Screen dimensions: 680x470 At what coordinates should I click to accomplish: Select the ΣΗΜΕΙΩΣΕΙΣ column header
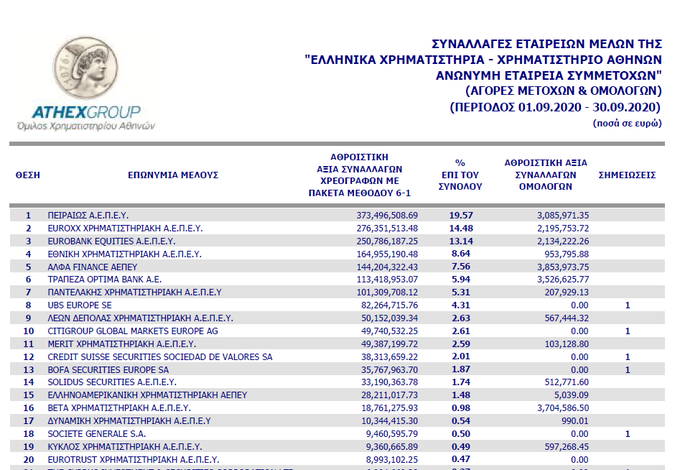[x=627, y=175]
